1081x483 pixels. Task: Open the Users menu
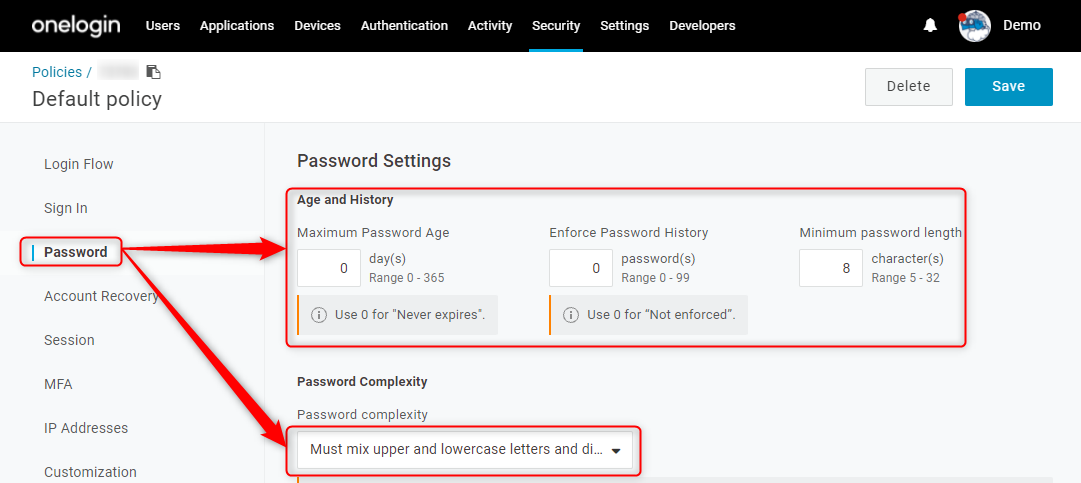pos(163,26)
